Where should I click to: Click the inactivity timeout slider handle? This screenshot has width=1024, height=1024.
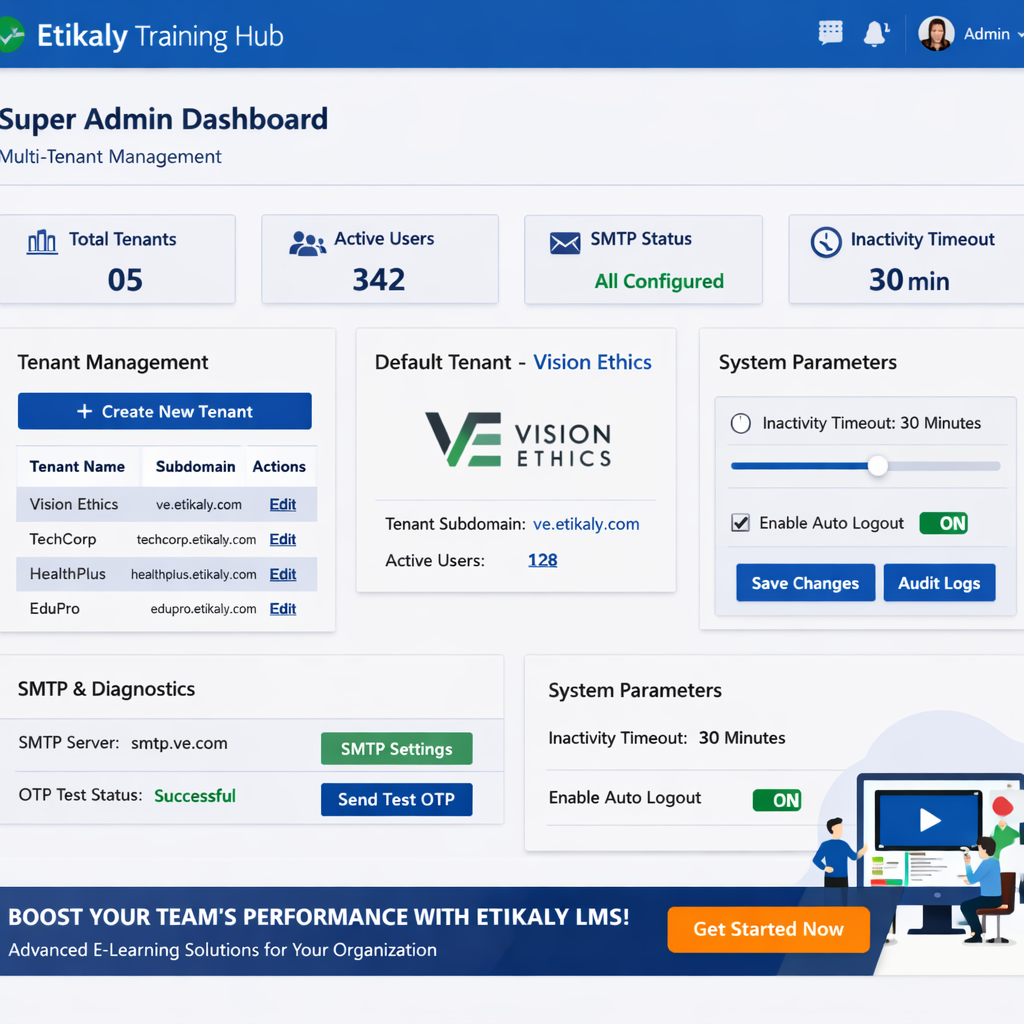[877, 466]
